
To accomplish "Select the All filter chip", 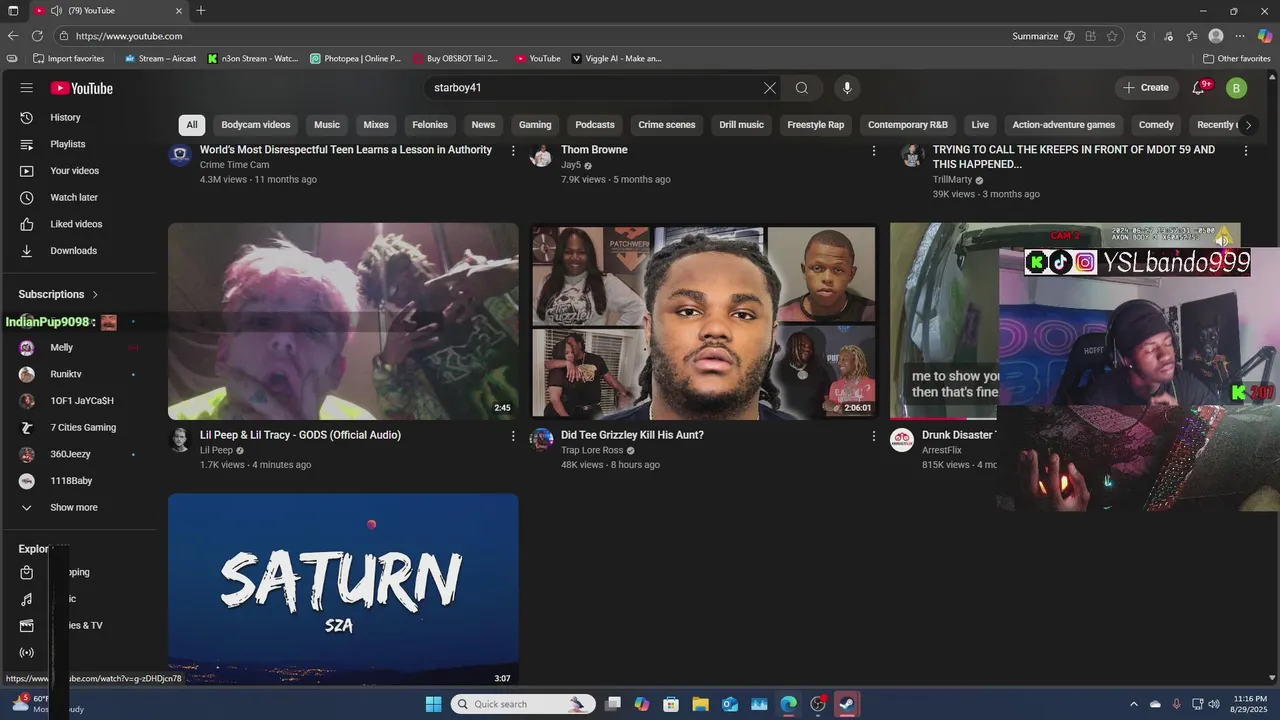I will pyautogui.click(x=192, y=125).
